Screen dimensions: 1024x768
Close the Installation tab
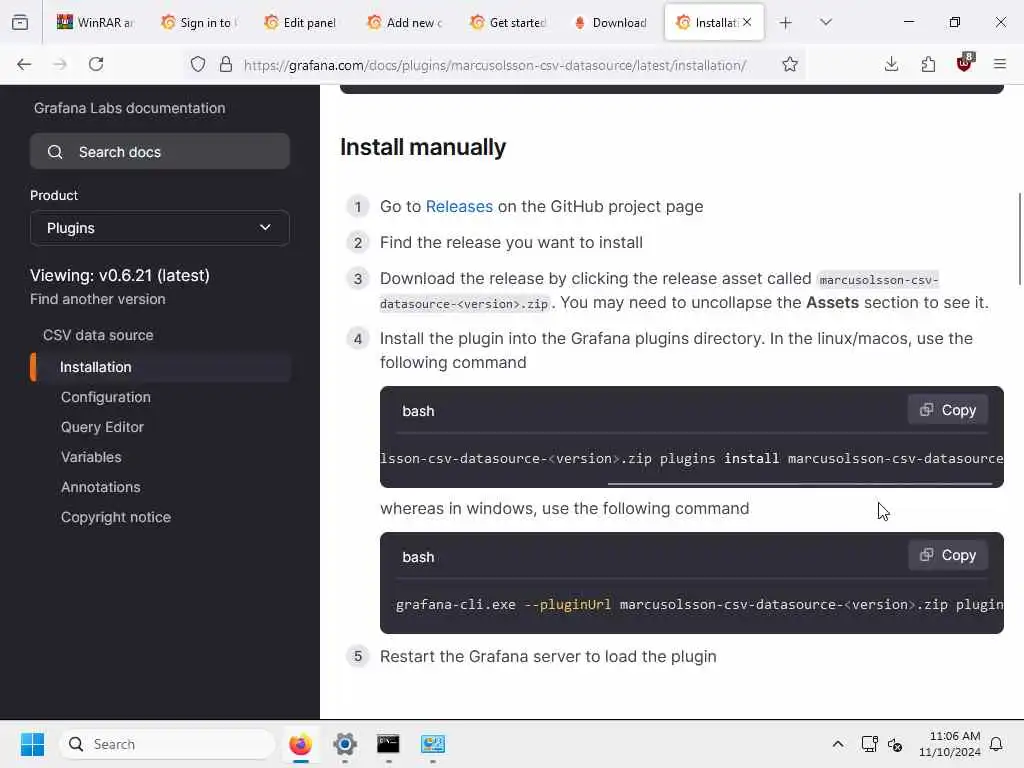pos(747,22)
